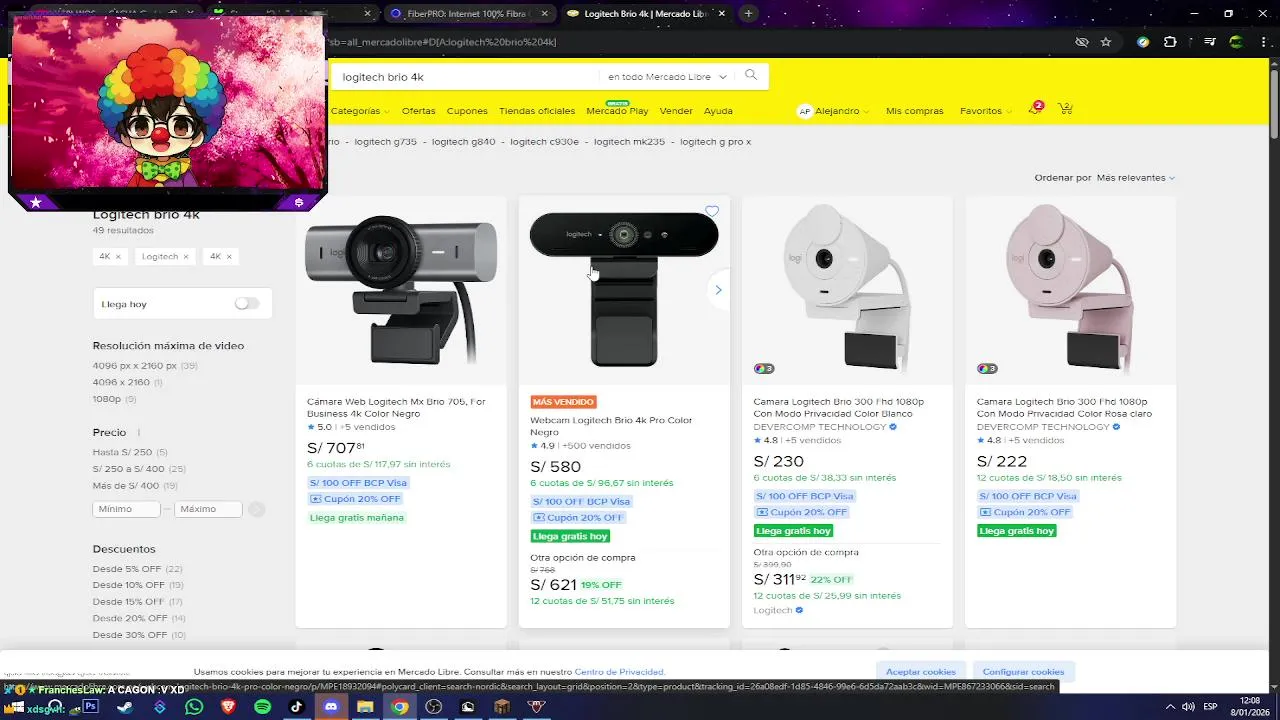Viewport: 1280px width, 720px height.
Task: Open TikTok from the taskbar
Action: [x=297, y=706]
